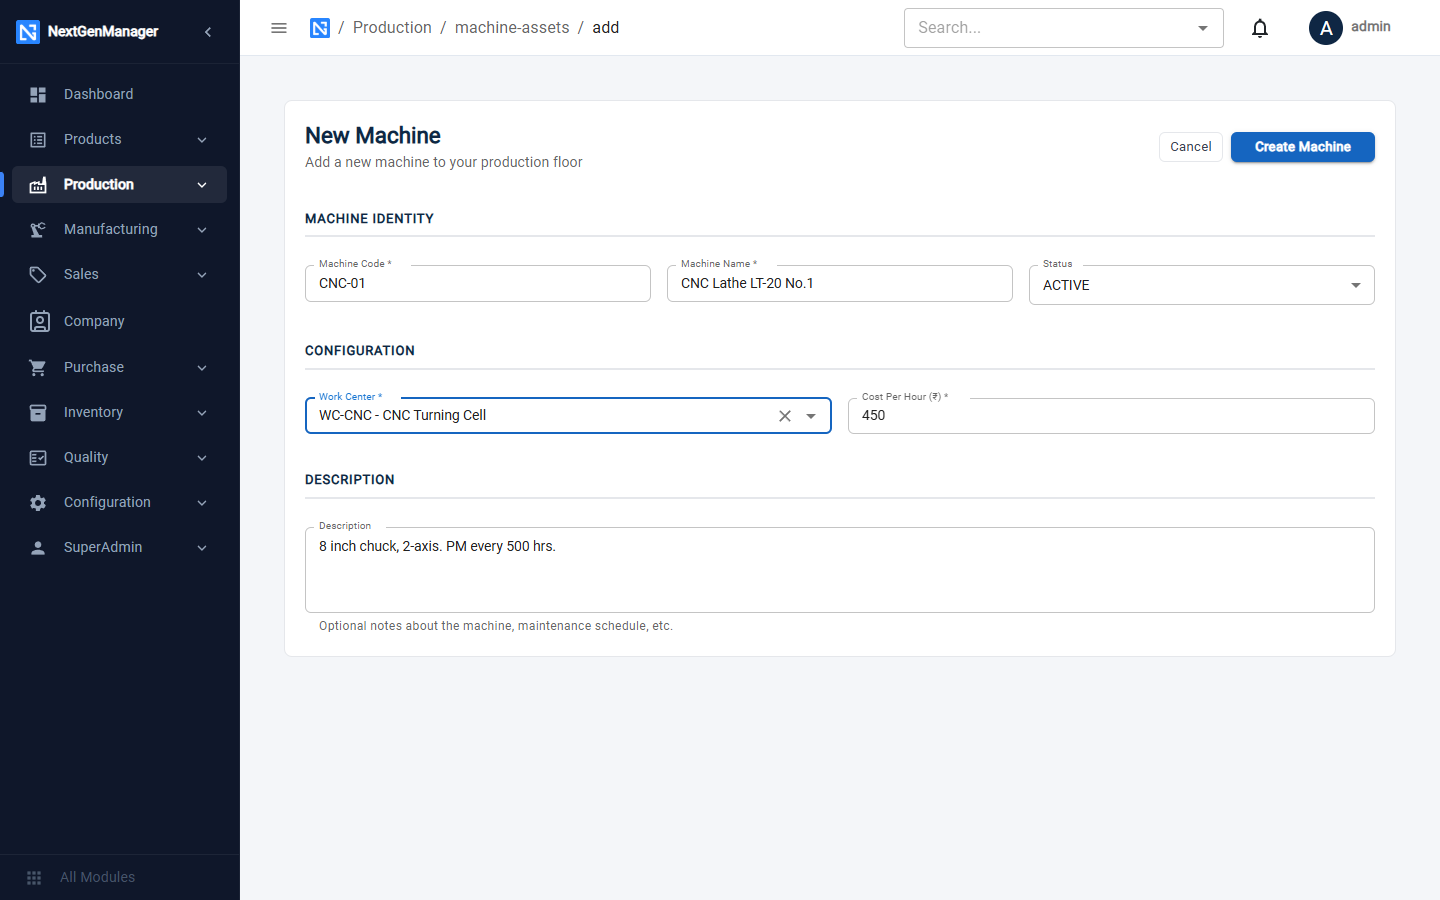Click the Production factory icon

[x=38, y=185]
